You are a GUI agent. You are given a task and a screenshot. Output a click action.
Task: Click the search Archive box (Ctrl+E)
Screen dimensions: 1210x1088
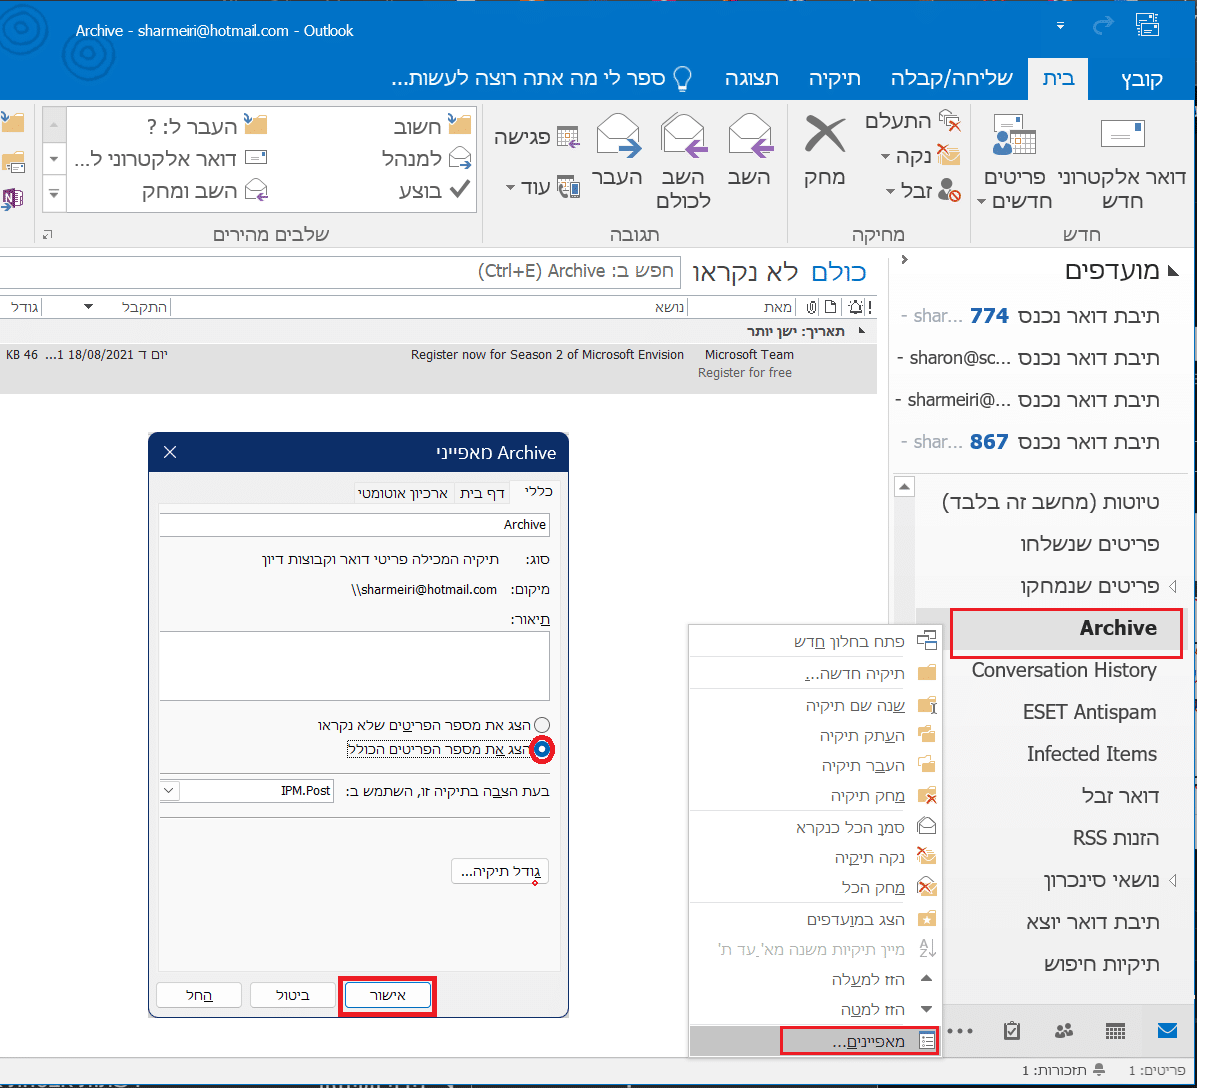[x=340, y=271]
